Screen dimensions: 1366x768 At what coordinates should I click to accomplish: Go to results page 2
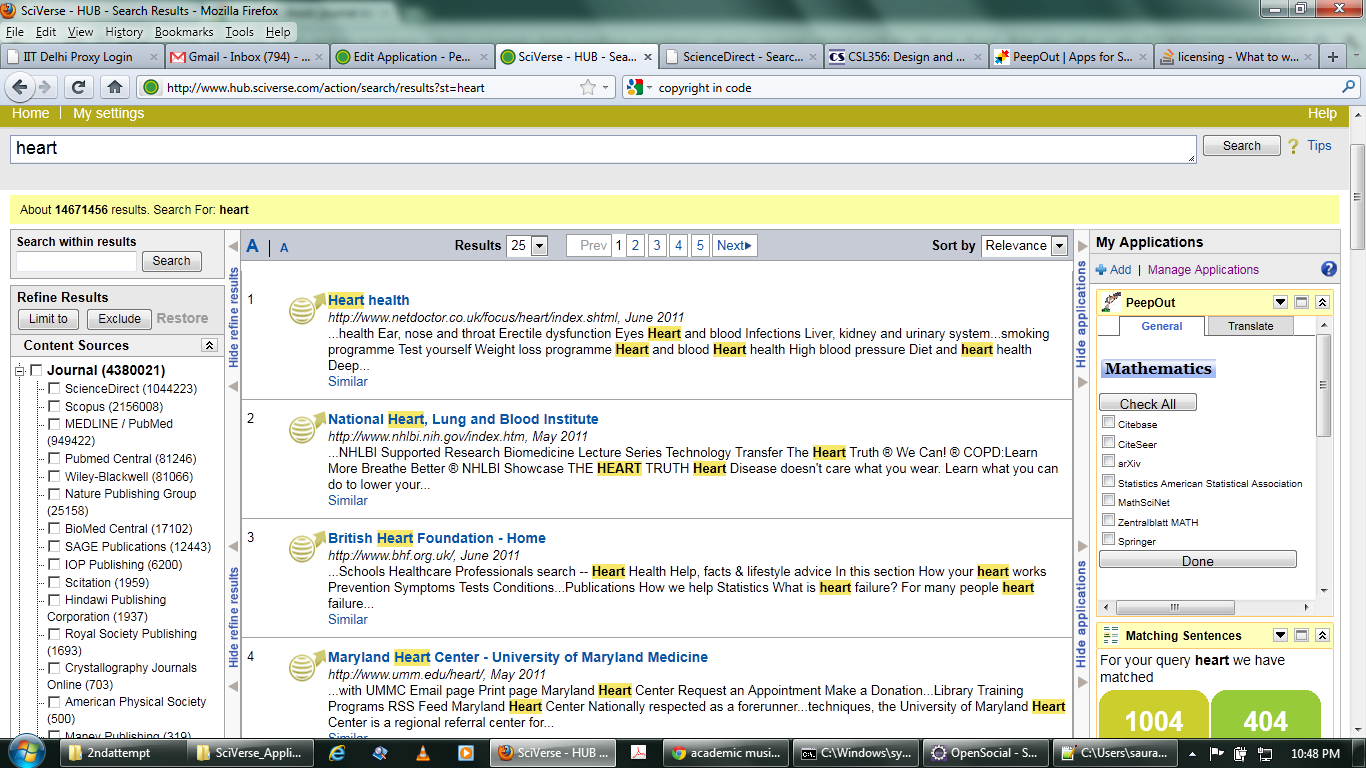635,246
